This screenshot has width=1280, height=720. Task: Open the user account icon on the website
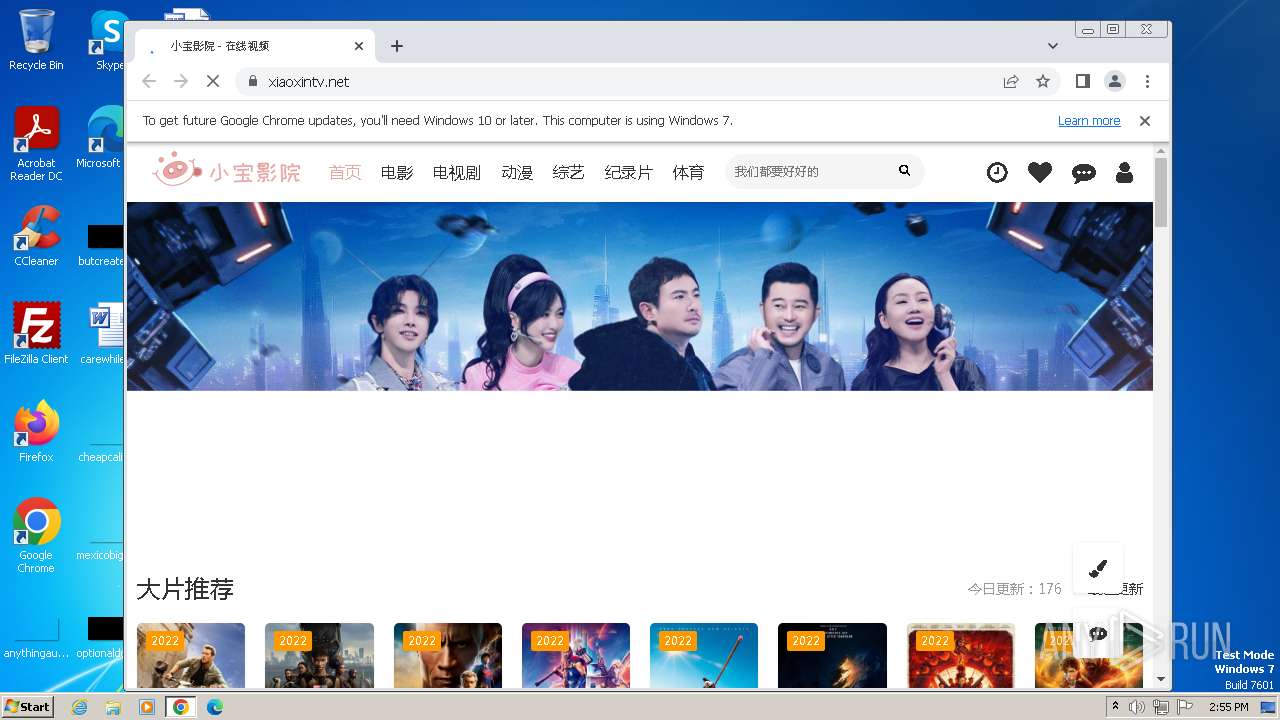[1124, 172]
